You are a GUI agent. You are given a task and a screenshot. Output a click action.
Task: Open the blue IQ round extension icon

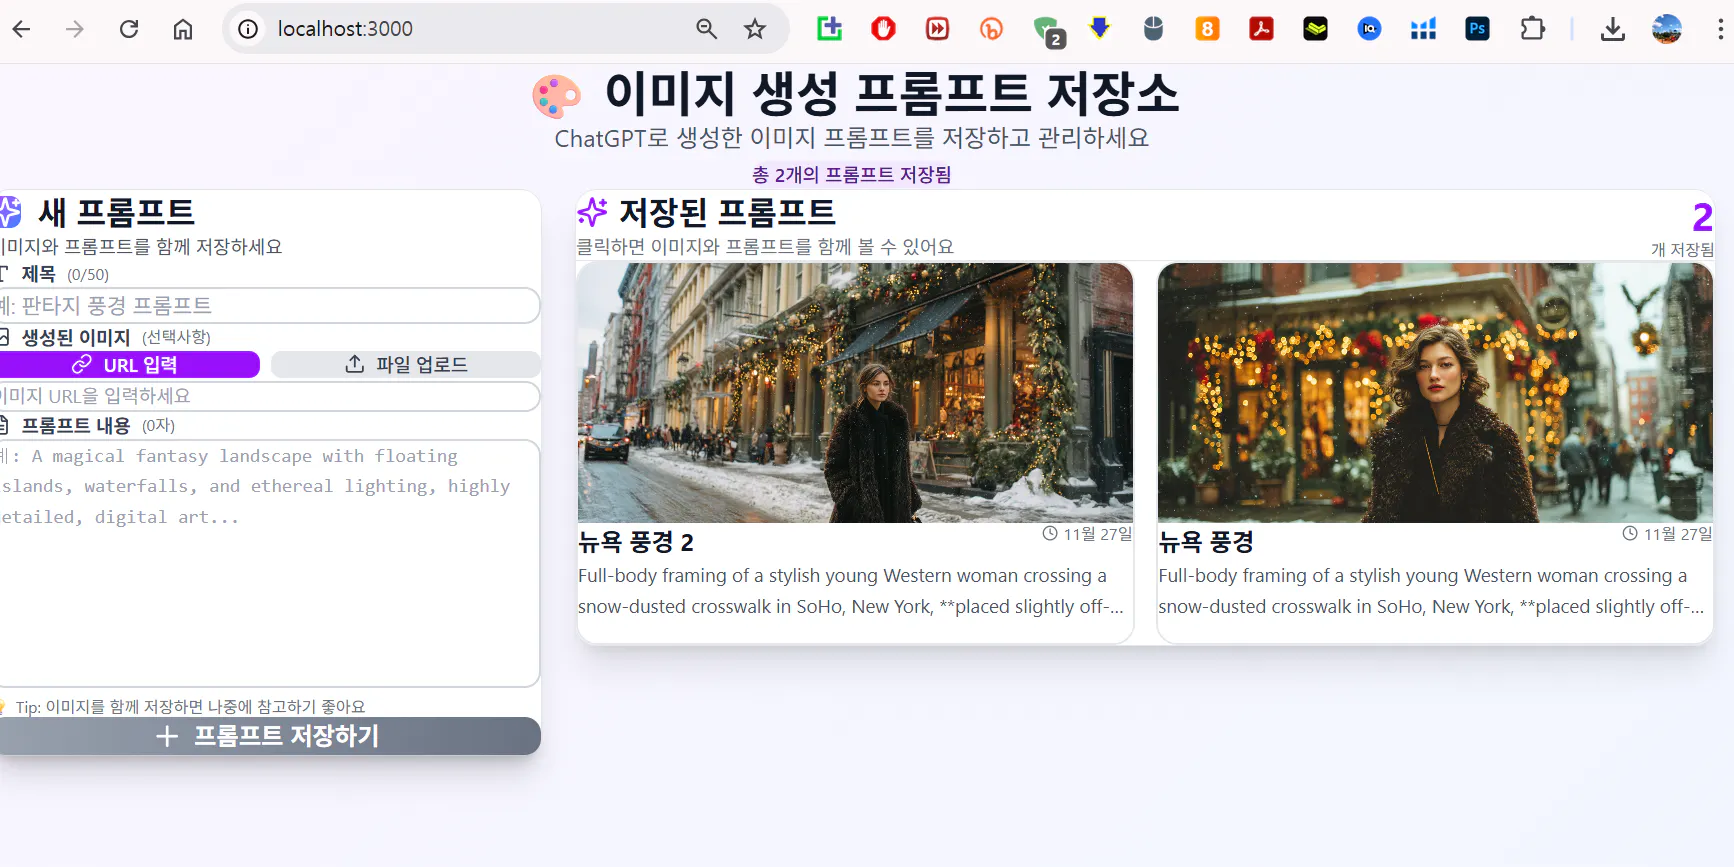point(1370,29)
